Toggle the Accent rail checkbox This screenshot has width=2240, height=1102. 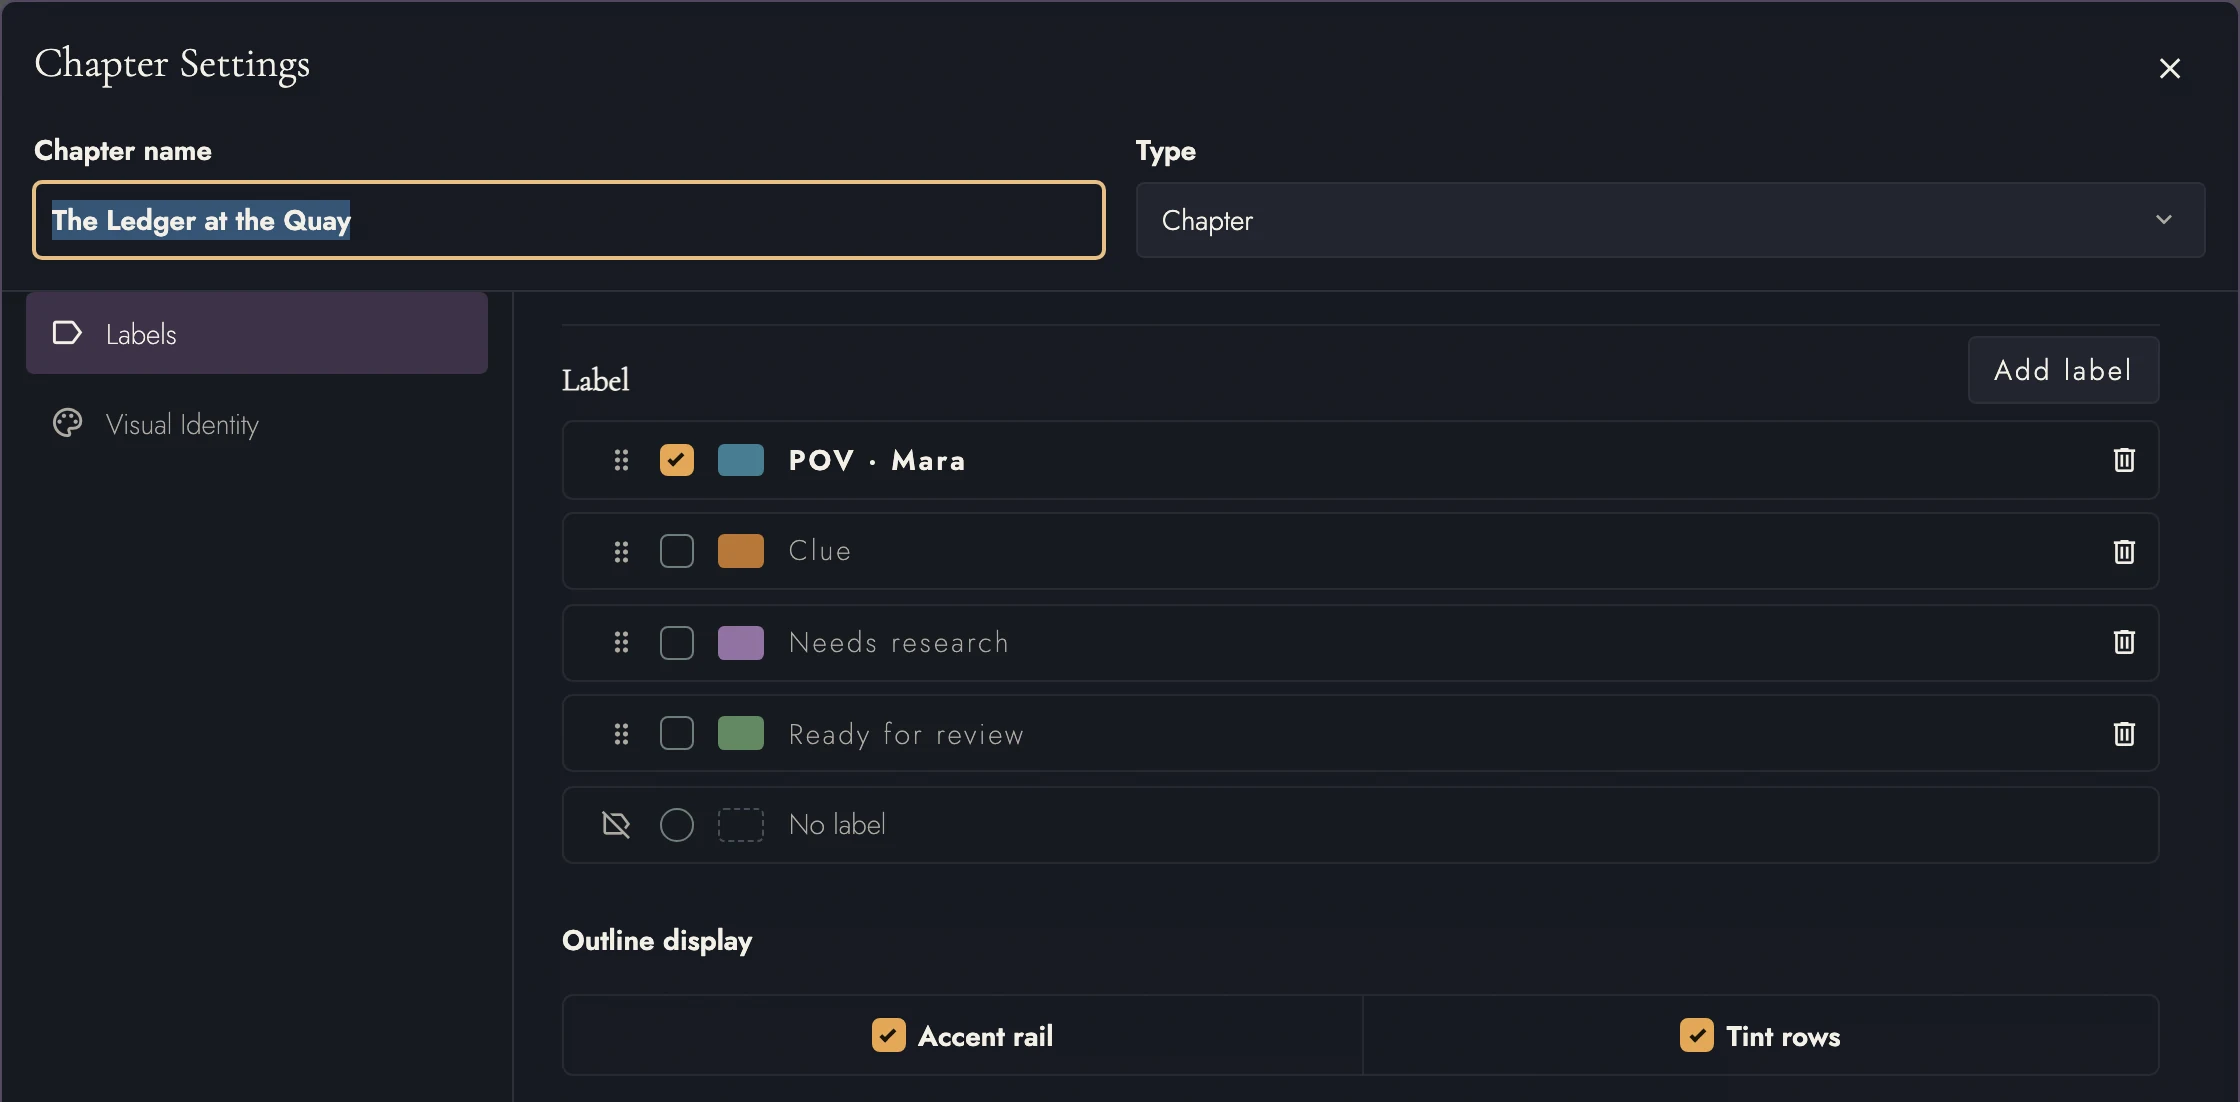889,1036
